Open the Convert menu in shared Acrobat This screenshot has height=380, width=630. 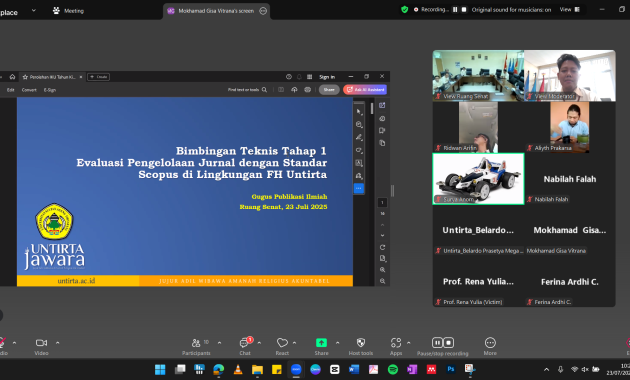[x=29, y=90]
